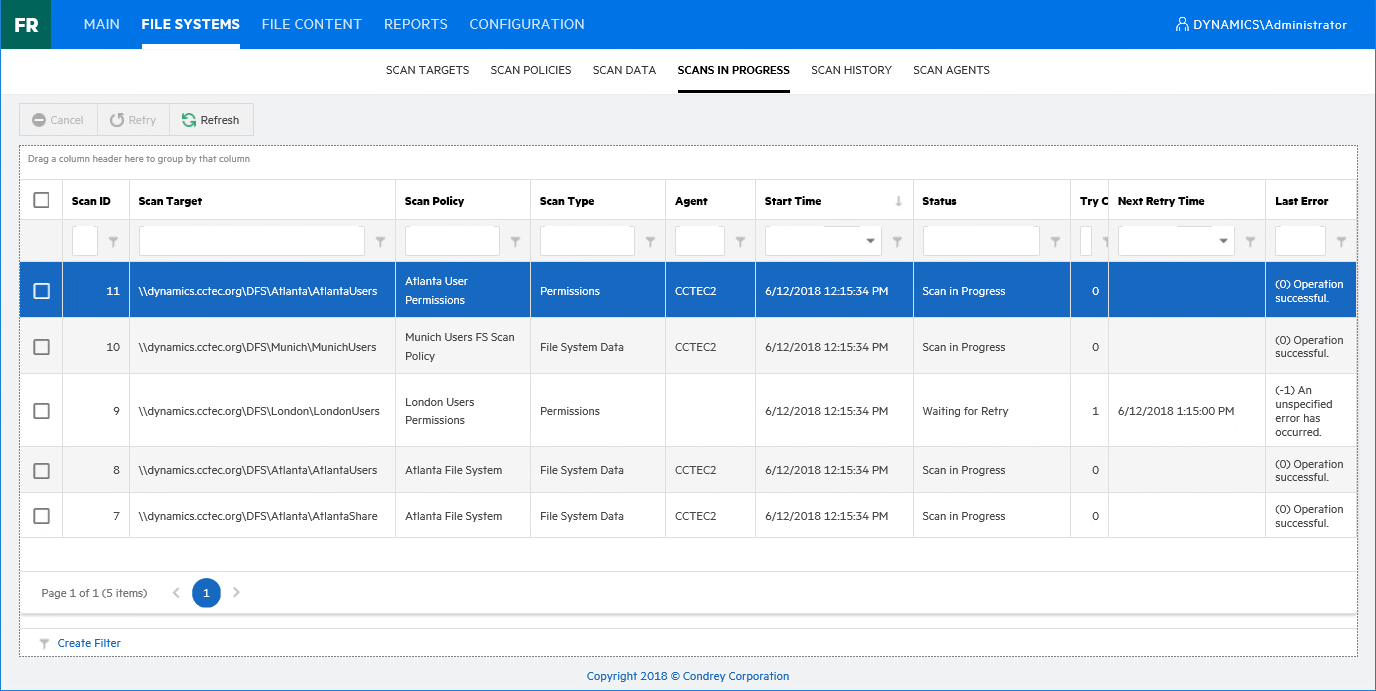Click the Refresh icon in toolbar
This screenshot has width=1376, height=691.
point(189,120)
